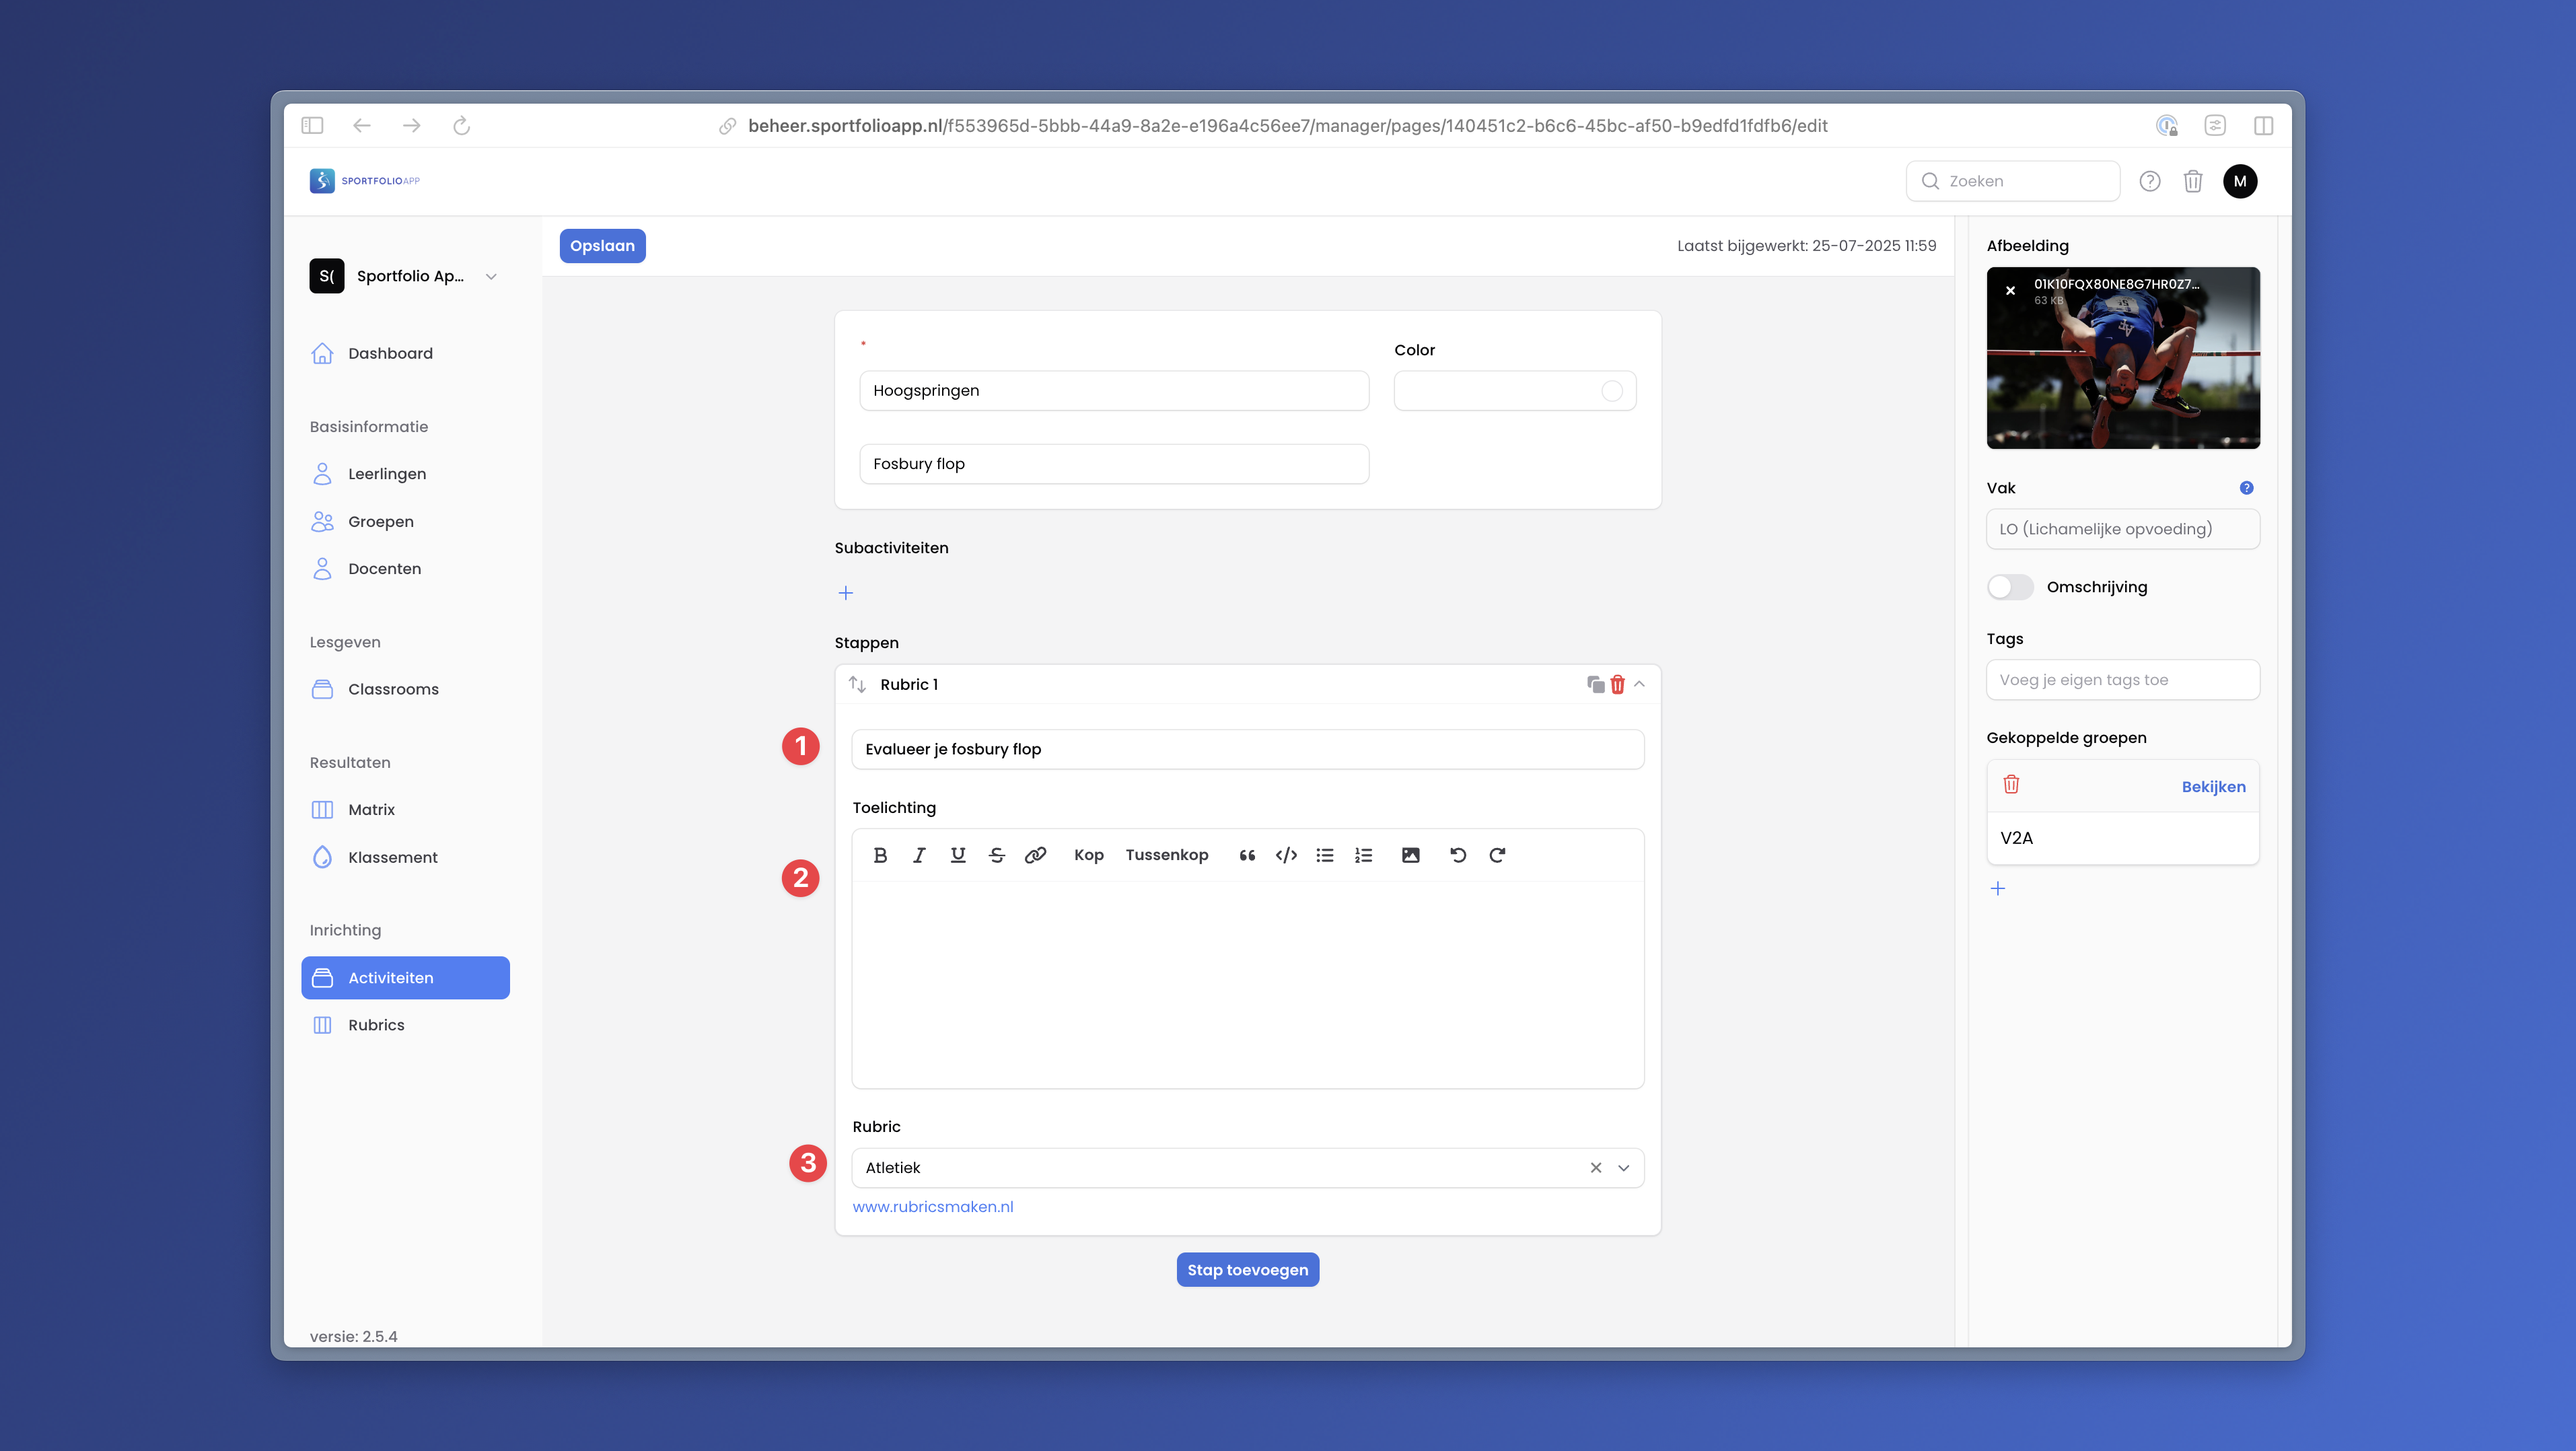Reload the current page
Viewport: 2576px width, 1451px height.
pos(461,125)
